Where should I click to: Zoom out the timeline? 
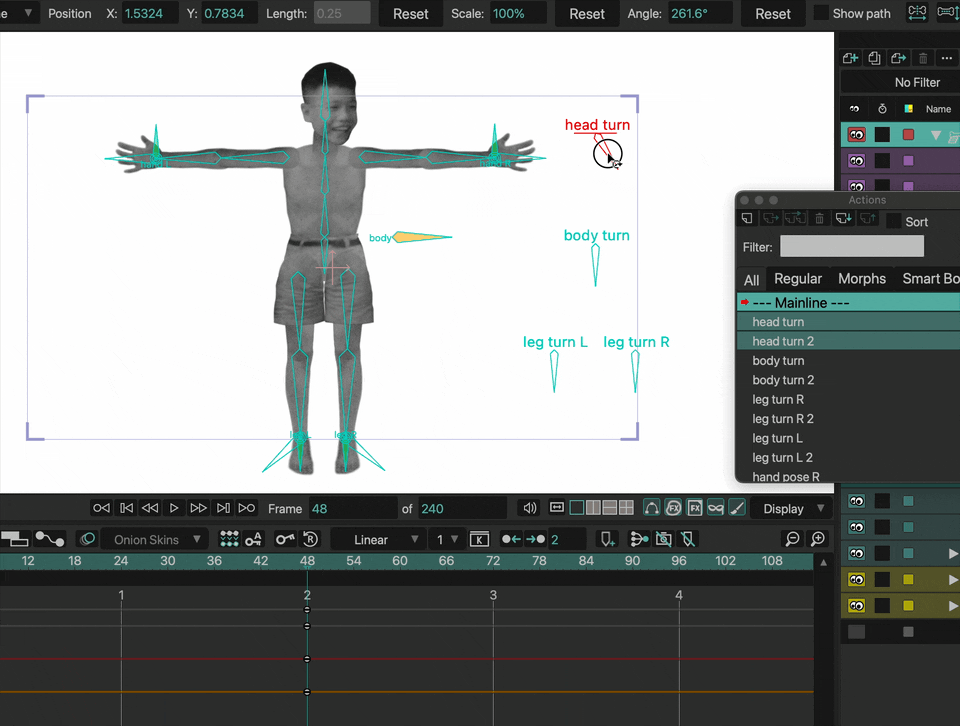[x=792, y=539]
